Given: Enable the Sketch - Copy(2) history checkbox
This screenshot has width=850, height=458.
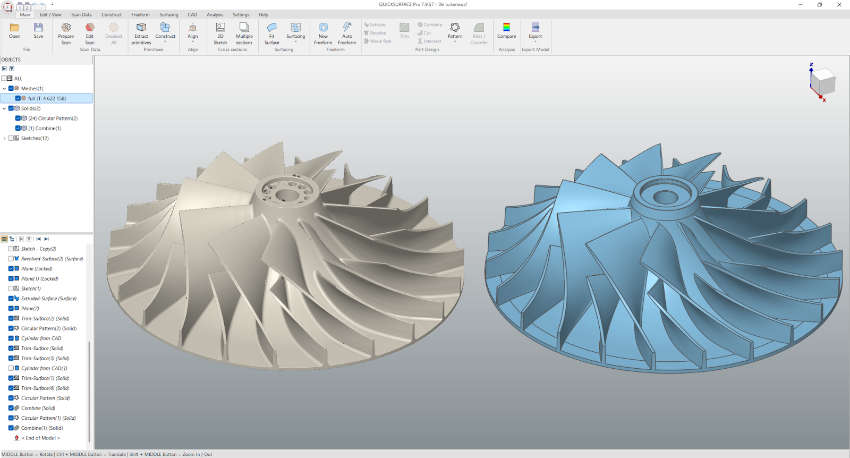Looking at the screenshot, I should pyautogui.click(x=10, y=249).
